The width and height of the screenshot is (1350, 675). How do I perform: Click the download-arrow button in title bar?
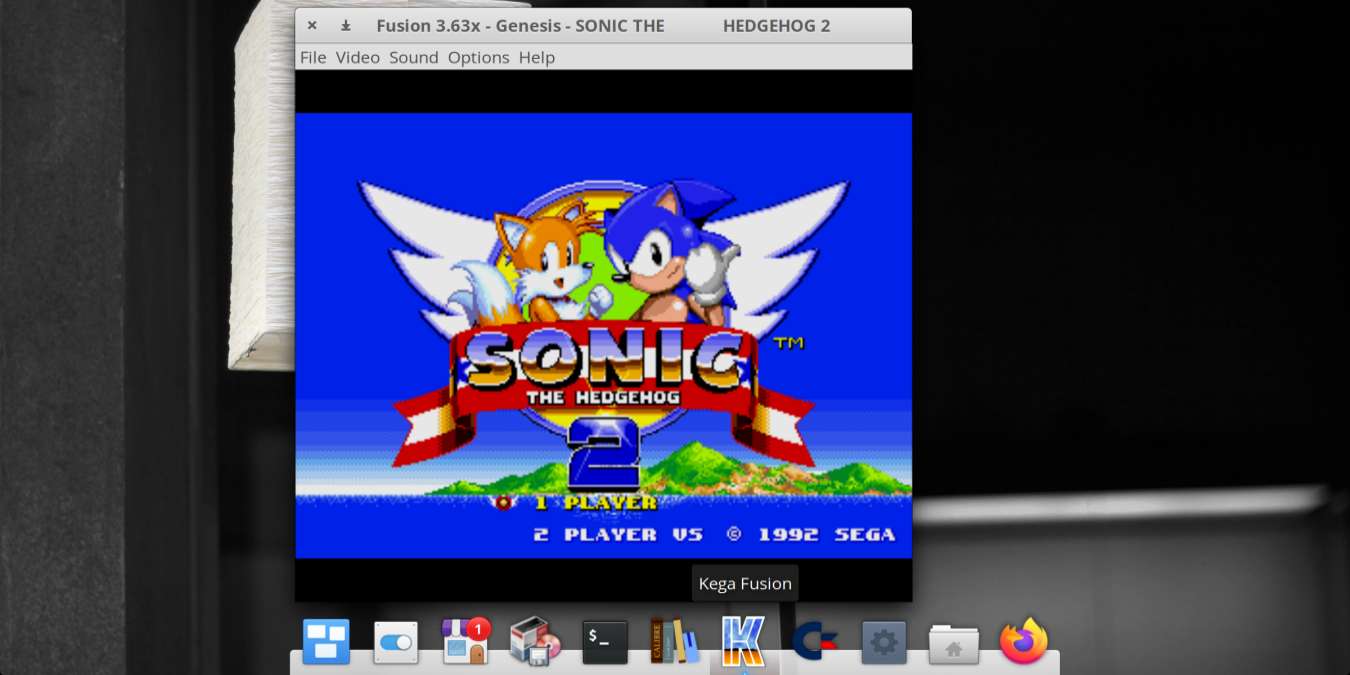[x=345, y=26]
